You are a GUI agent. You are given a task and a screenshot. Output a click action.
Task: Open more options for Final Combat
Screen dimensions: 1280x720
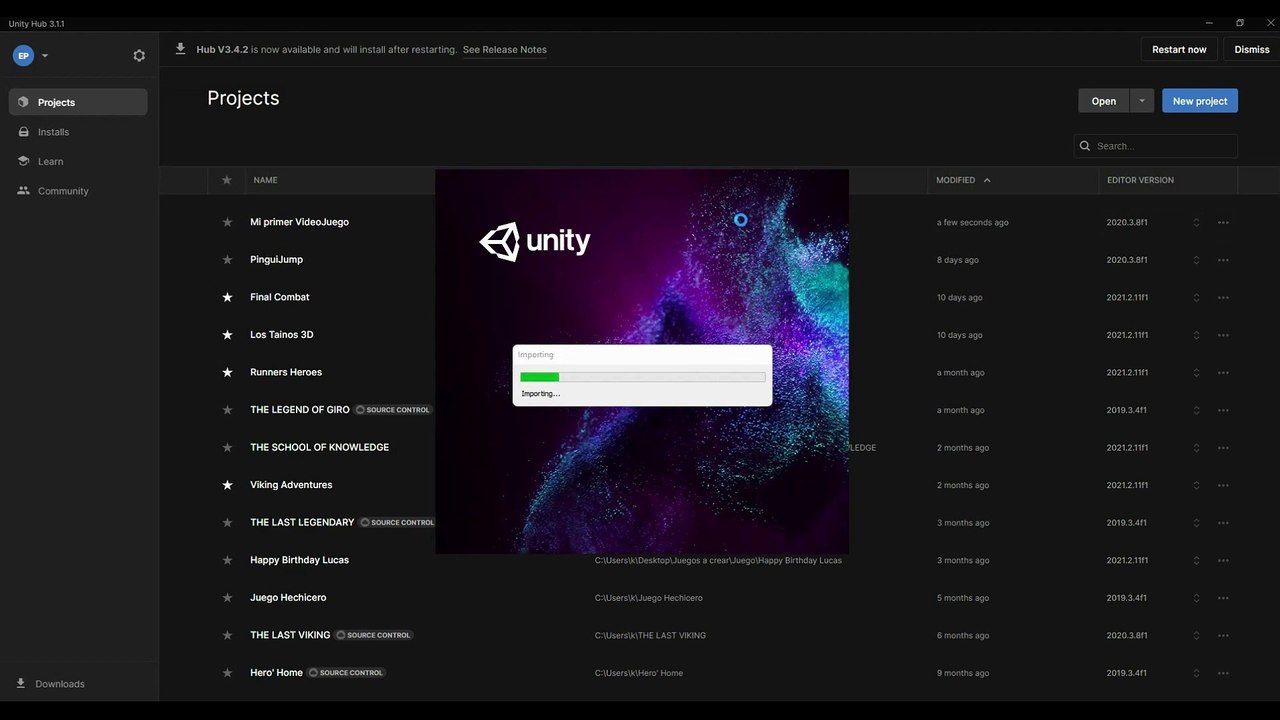point(1223,297)
